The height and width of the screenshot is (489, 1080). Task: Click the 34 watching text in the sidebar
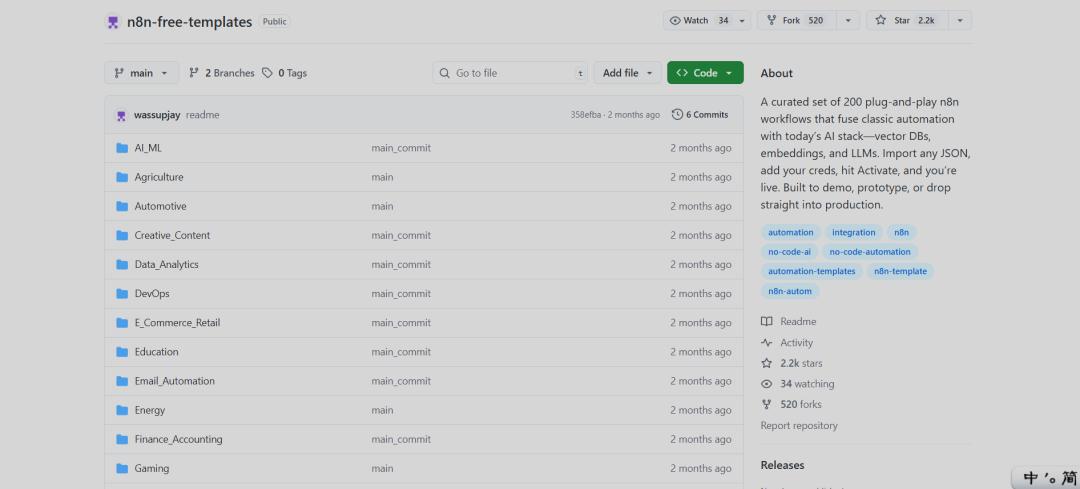(807, 384)
